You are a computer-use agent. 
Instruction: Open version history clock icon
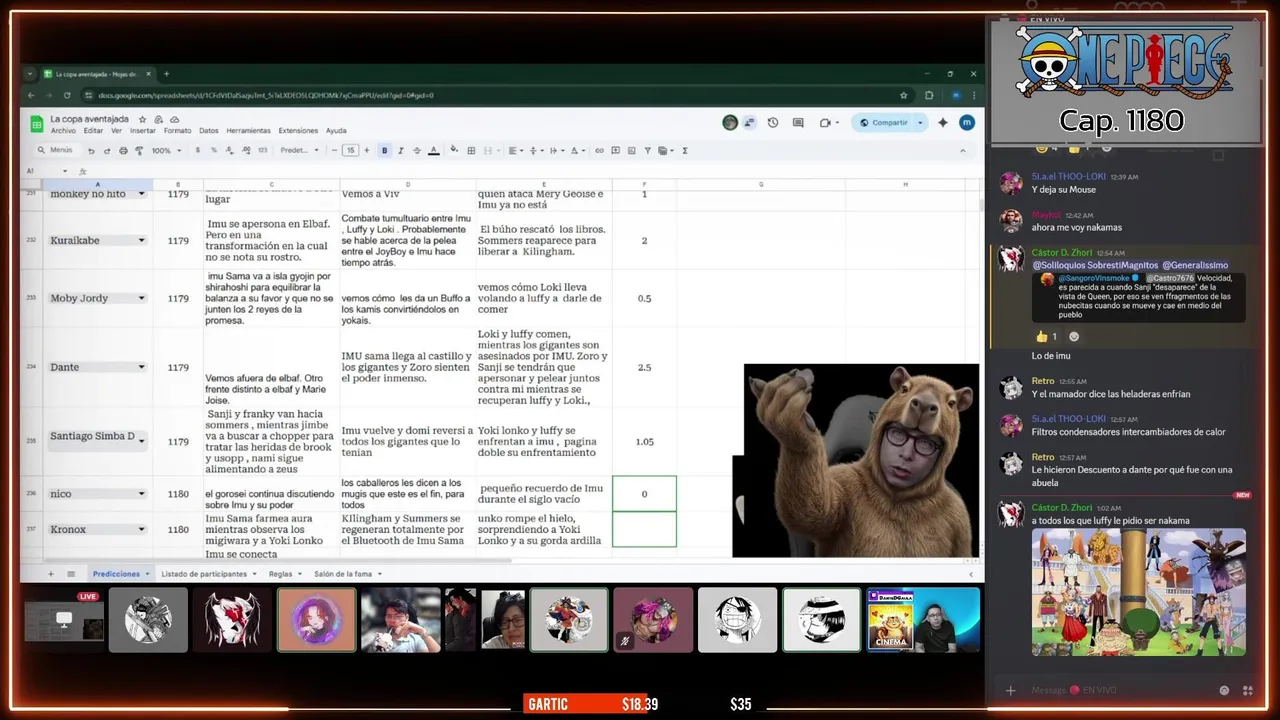(773, 123)
